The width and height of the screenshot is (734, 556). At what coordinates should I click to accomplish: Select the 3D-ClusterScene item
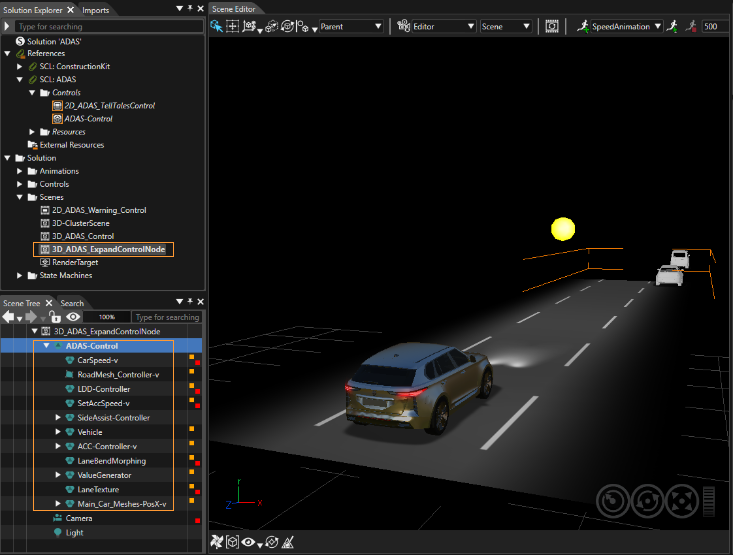point(81,223)
